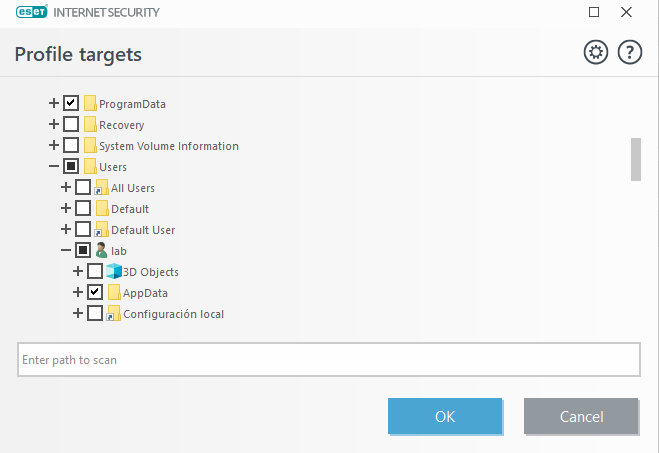Click the lab user profile icon

click(101, 250)
